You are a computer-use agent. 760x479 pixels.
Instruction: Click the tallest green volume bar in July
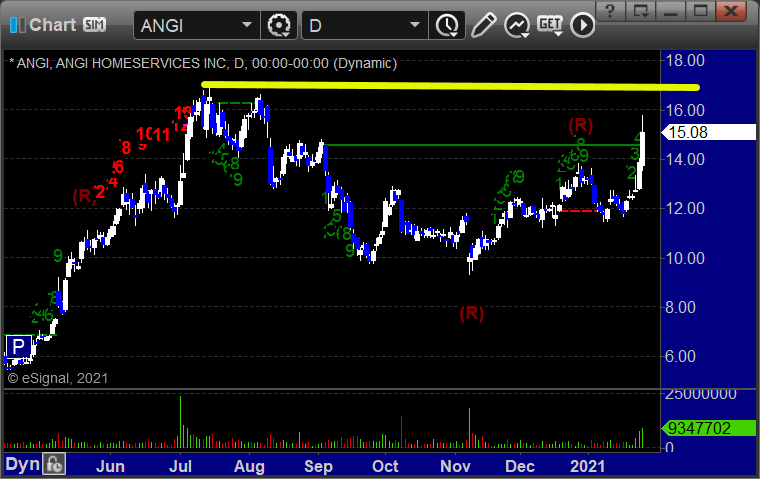tap(180, 422)
